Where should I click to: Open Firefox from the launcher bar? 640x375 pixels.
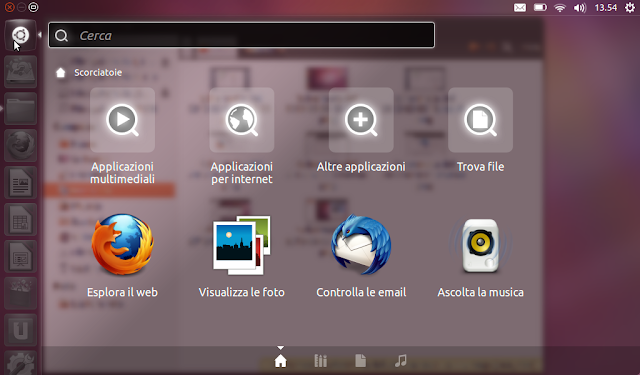click(x=20, y=146)
